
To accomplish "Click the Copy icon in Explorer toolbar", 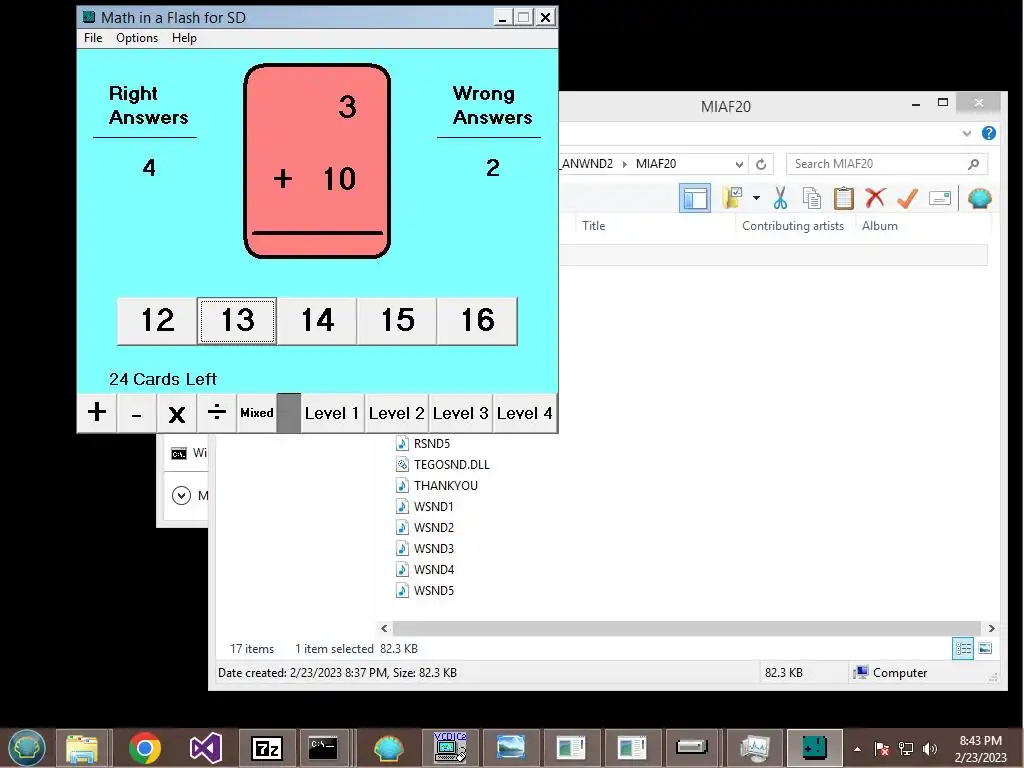I will click(x=812, y=198).
